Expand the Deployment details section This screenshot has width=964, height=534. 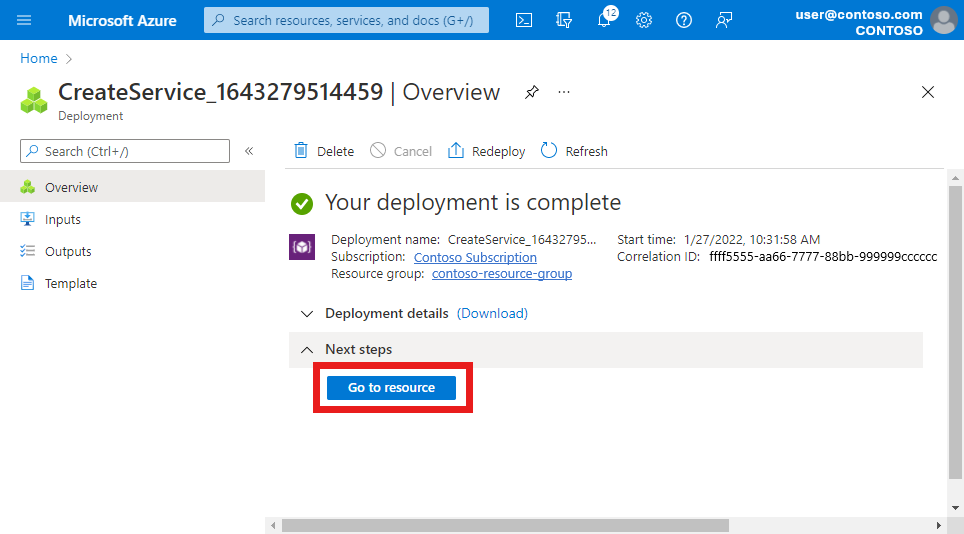(x=307, y=314)
